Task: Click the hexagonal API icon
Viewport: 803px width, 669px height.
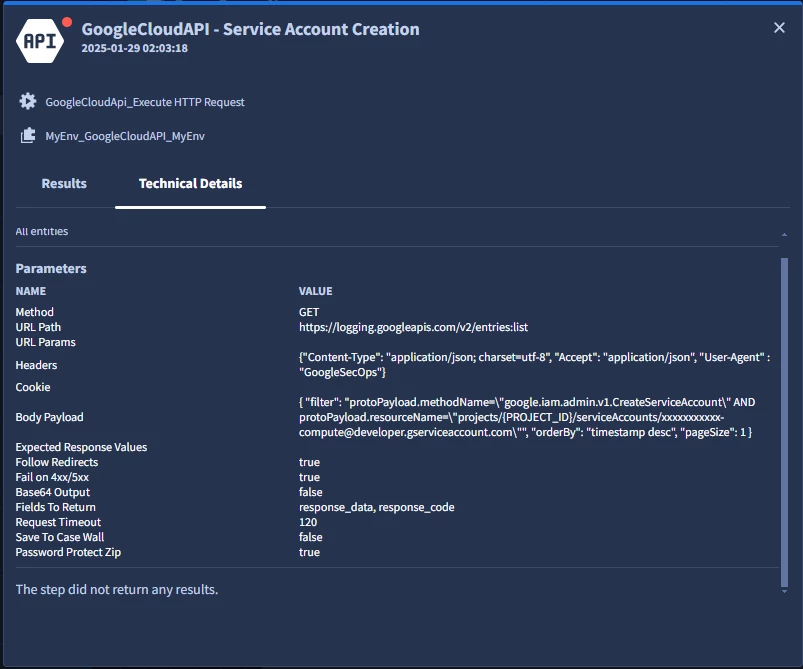Action: click(x=40, y=41)
